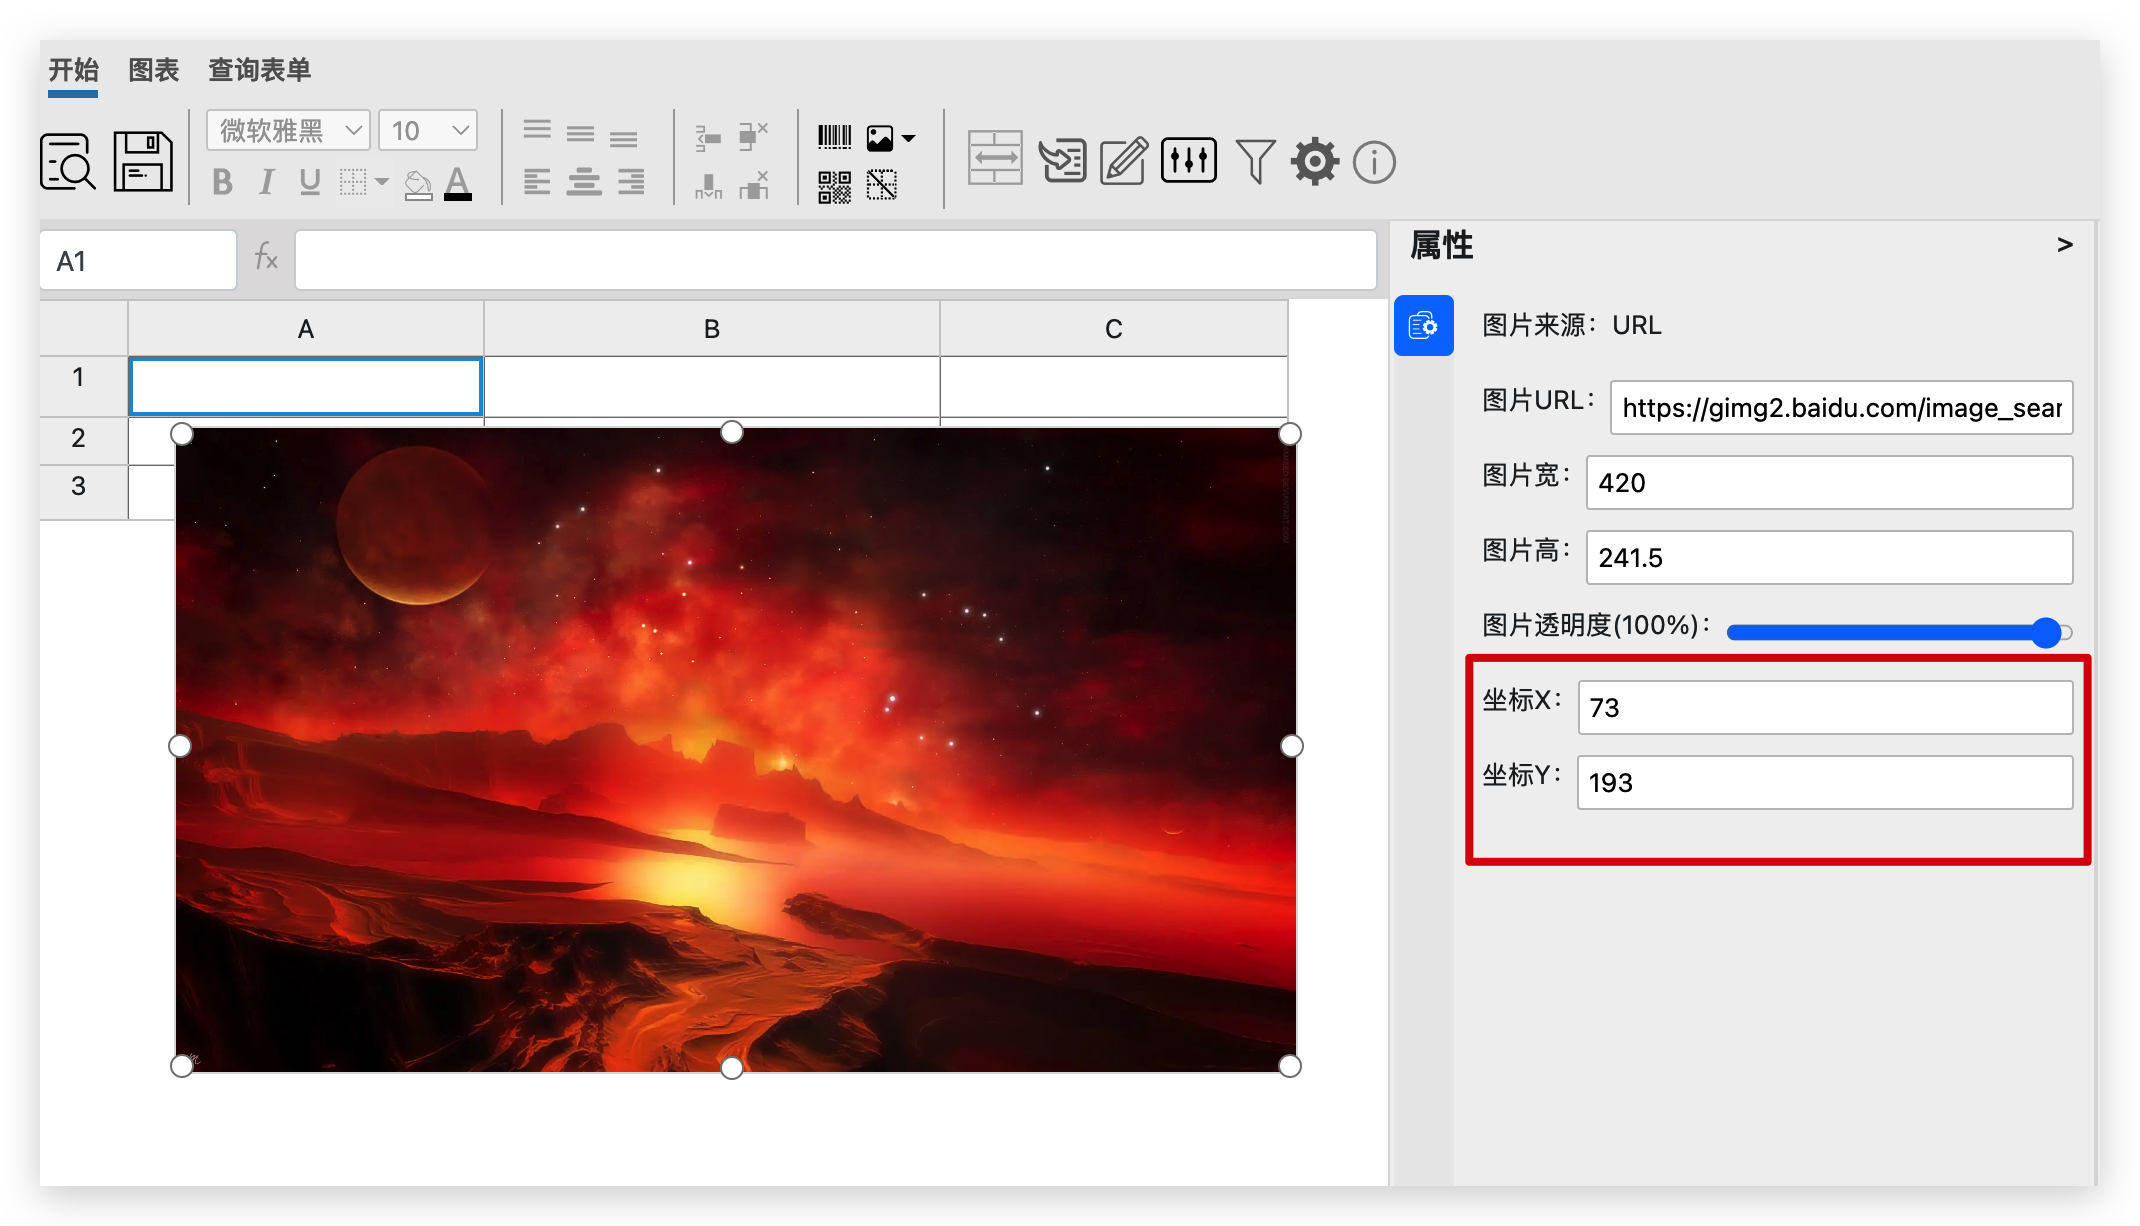Image resolution: width=2140 pixels, height=1226 pixels.
Task: Click the remove horizontal expand icon
Action: coord(753,136)
